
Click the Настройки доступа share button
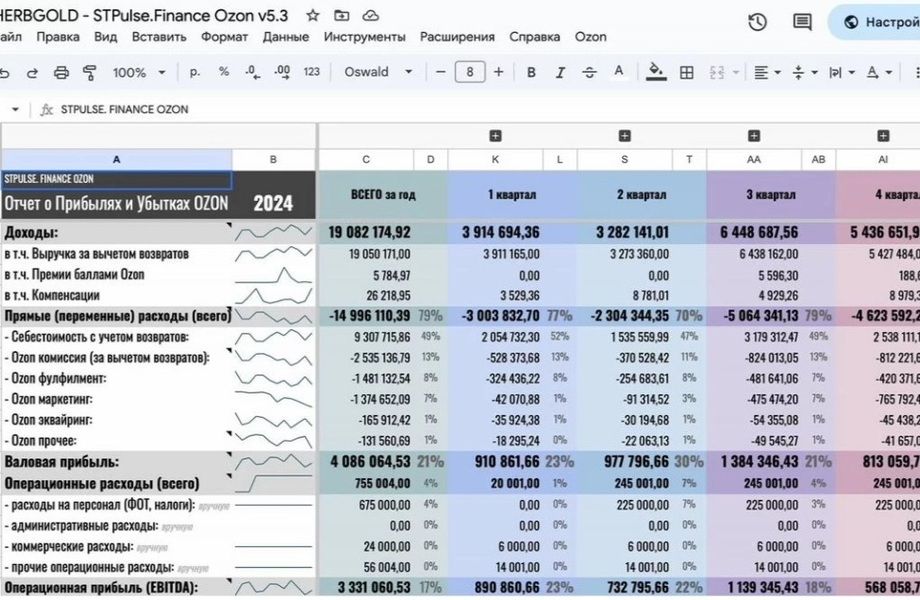coord(876,22)
